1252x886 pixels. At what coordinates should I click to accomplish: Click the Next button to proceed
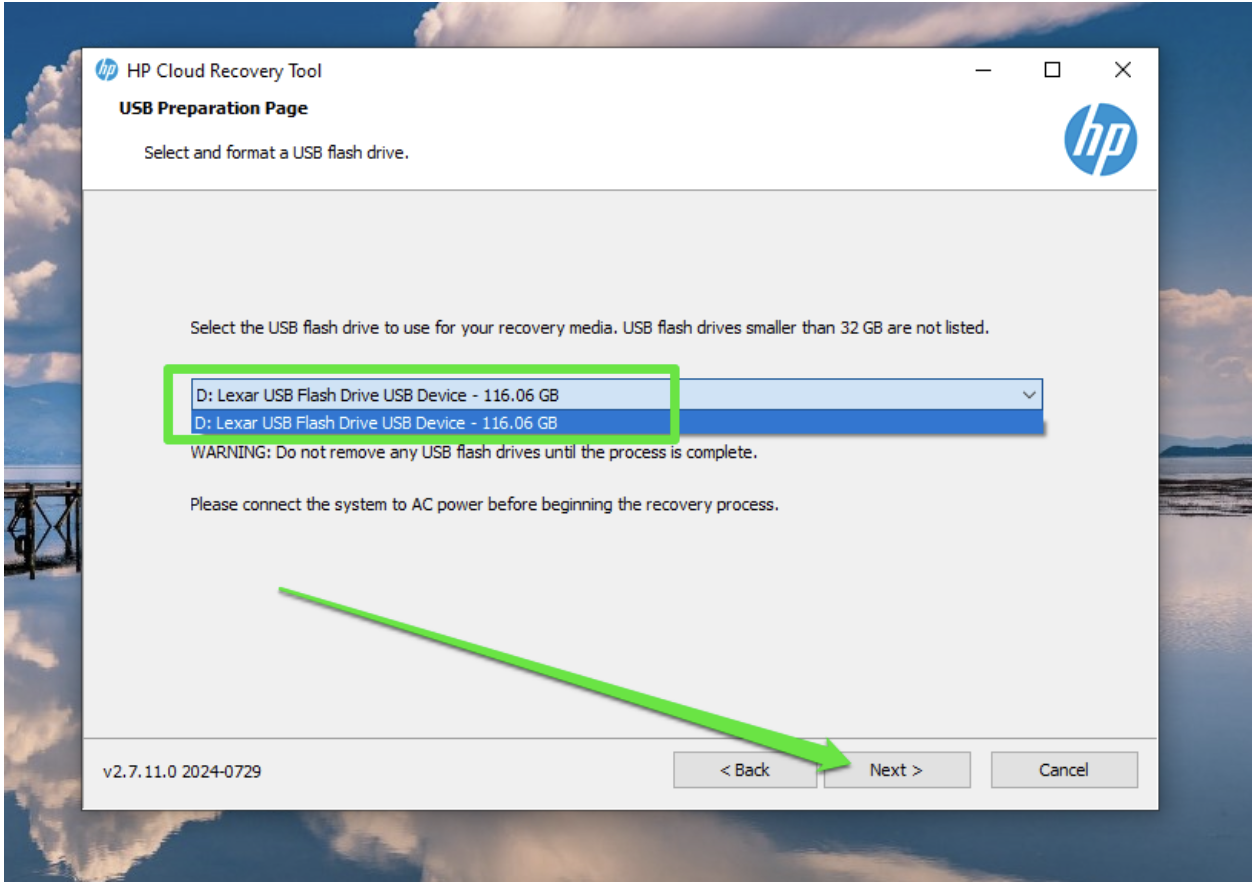click(896, 769)
